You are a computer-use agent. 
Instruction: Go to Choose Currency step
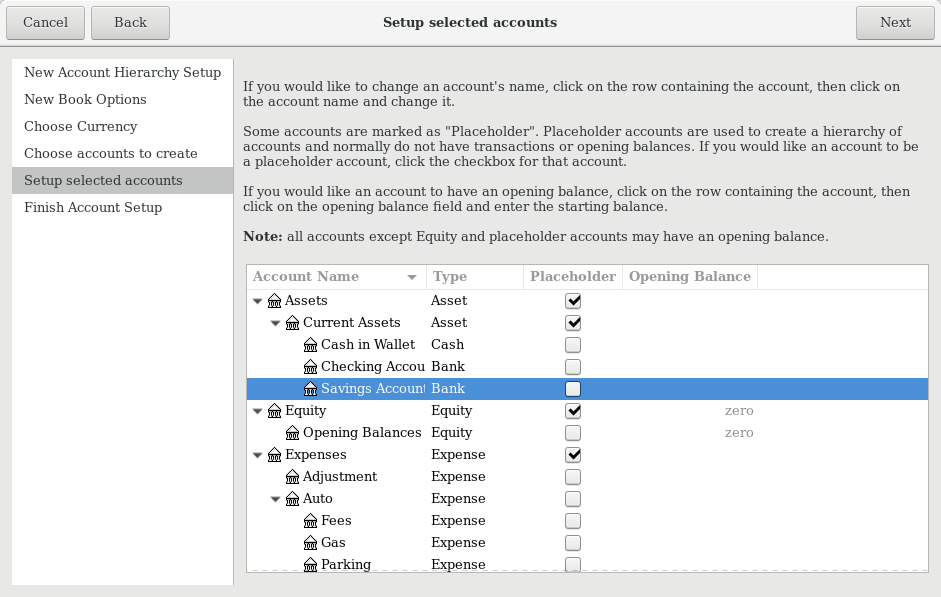(x=81, y=127)
